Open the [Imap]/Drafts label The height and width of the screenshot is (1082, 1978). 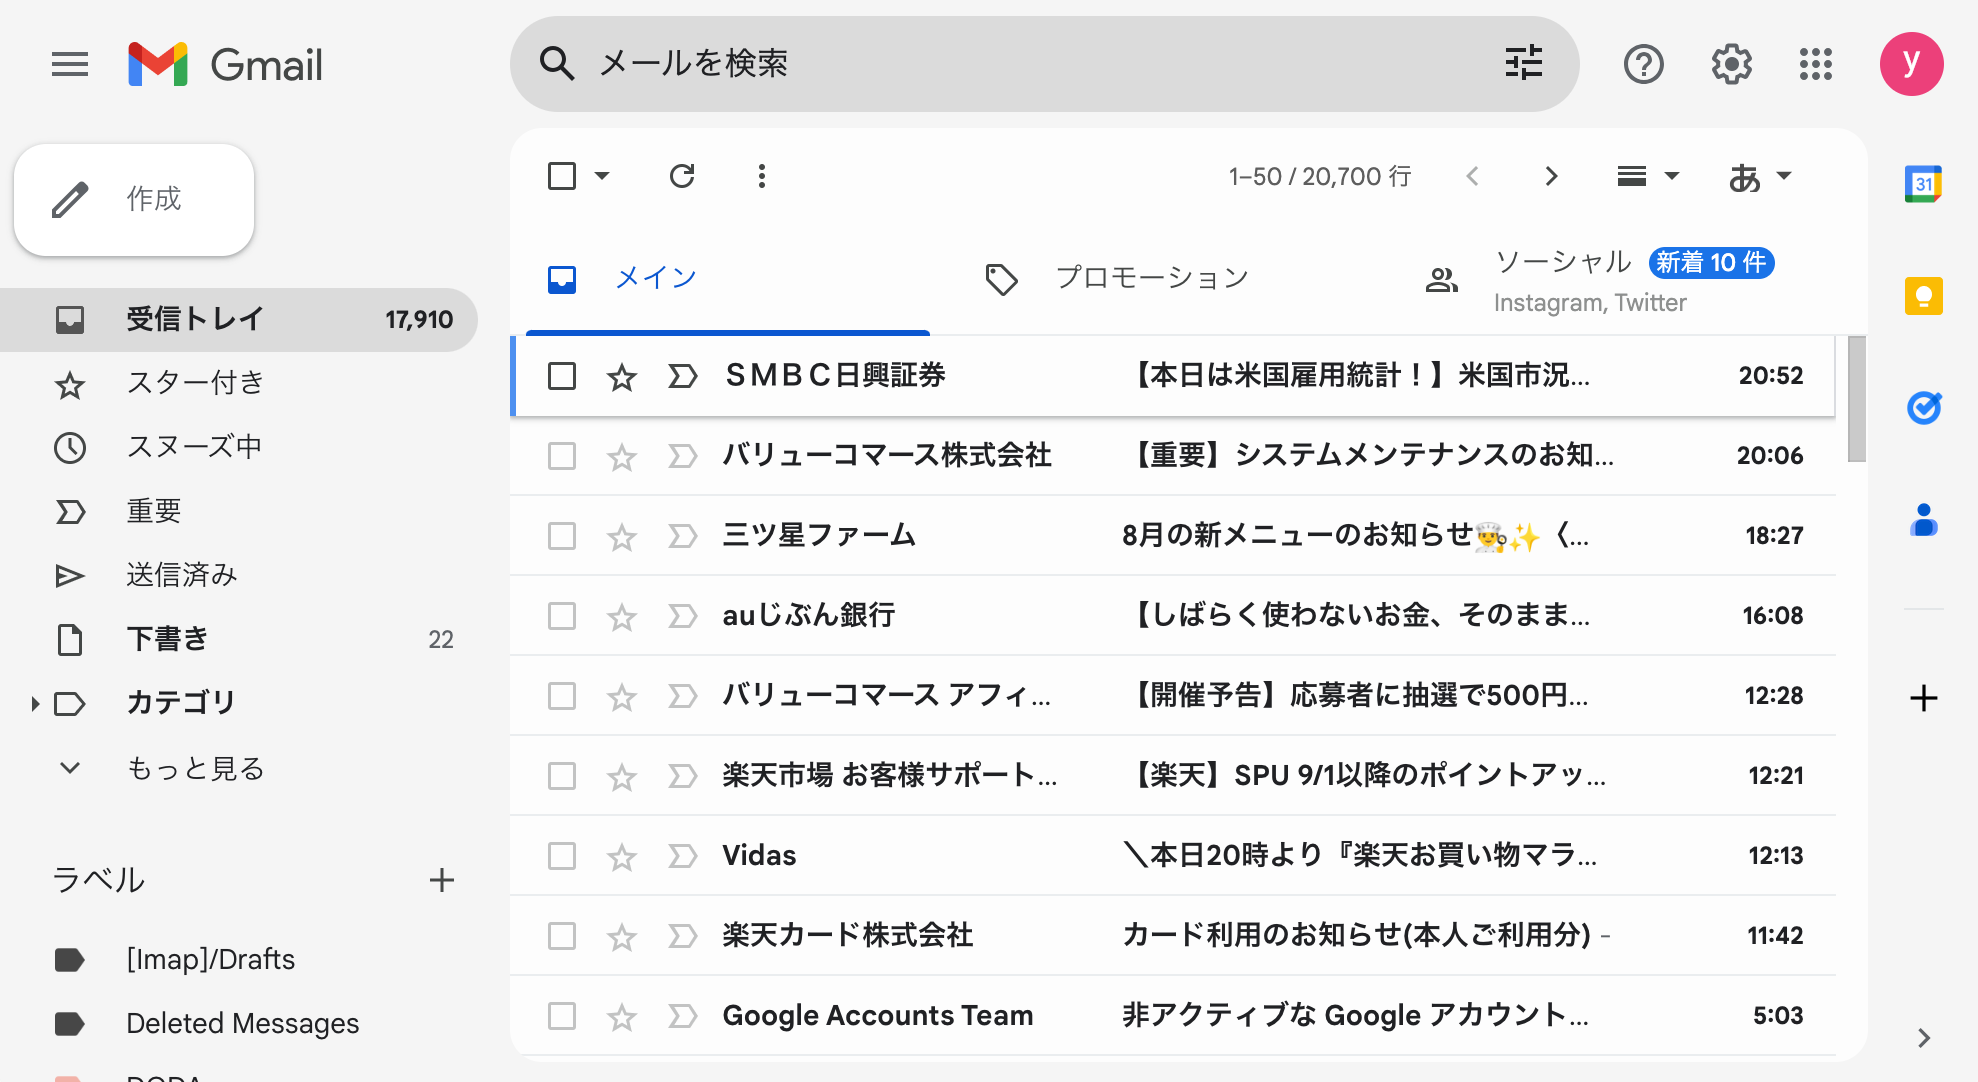coord(210,960)
